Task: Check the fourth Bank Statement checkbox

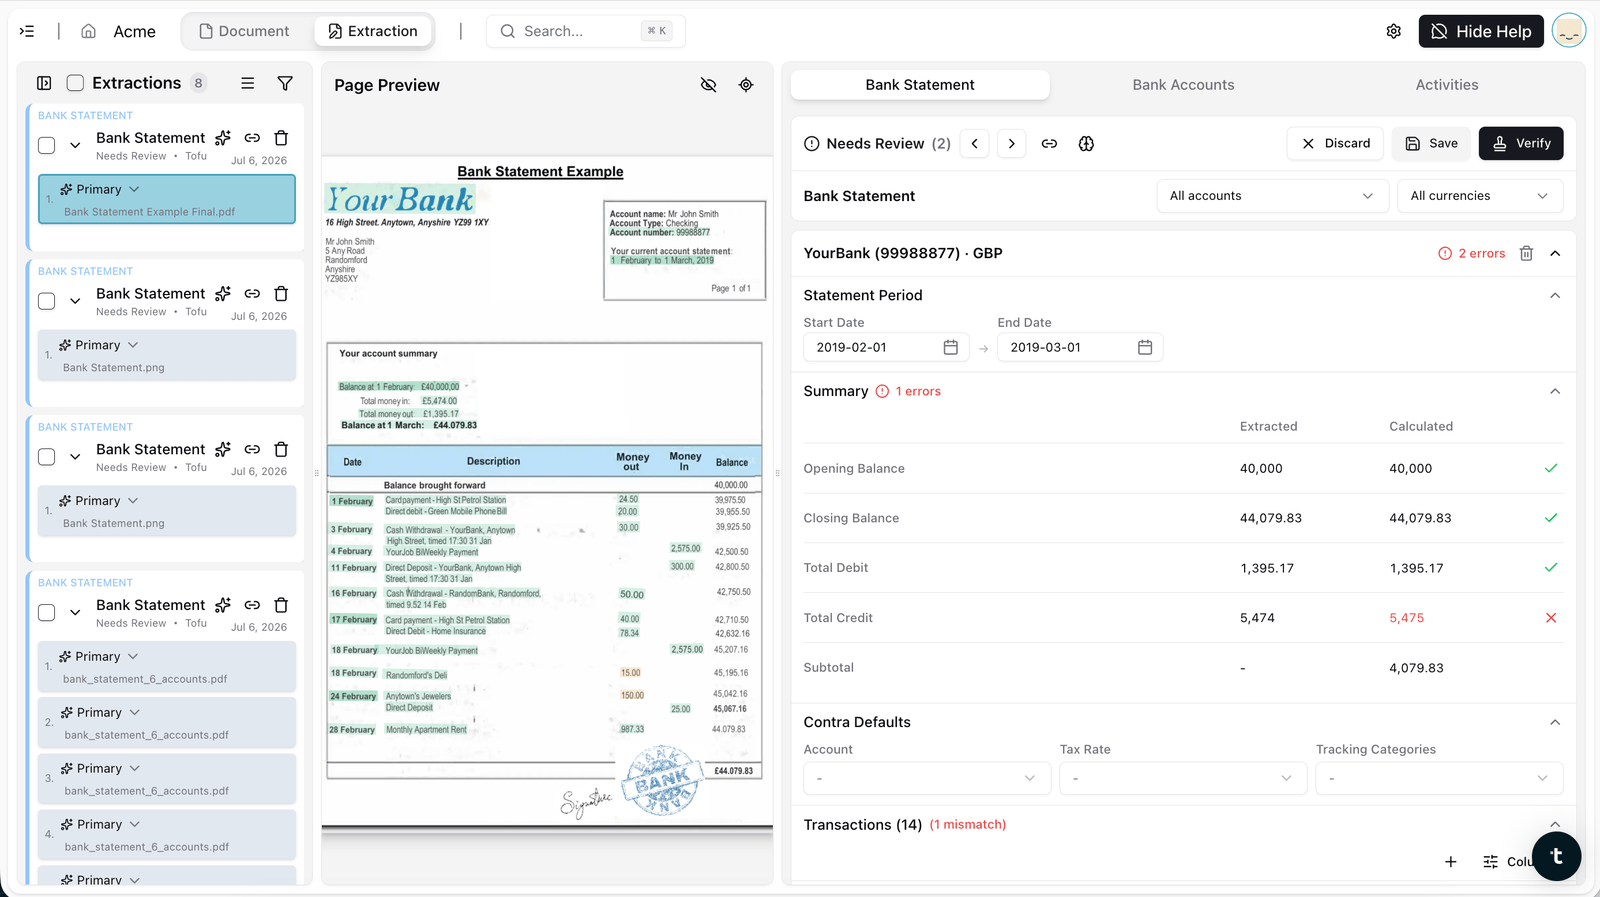Action: coord(46,613)
